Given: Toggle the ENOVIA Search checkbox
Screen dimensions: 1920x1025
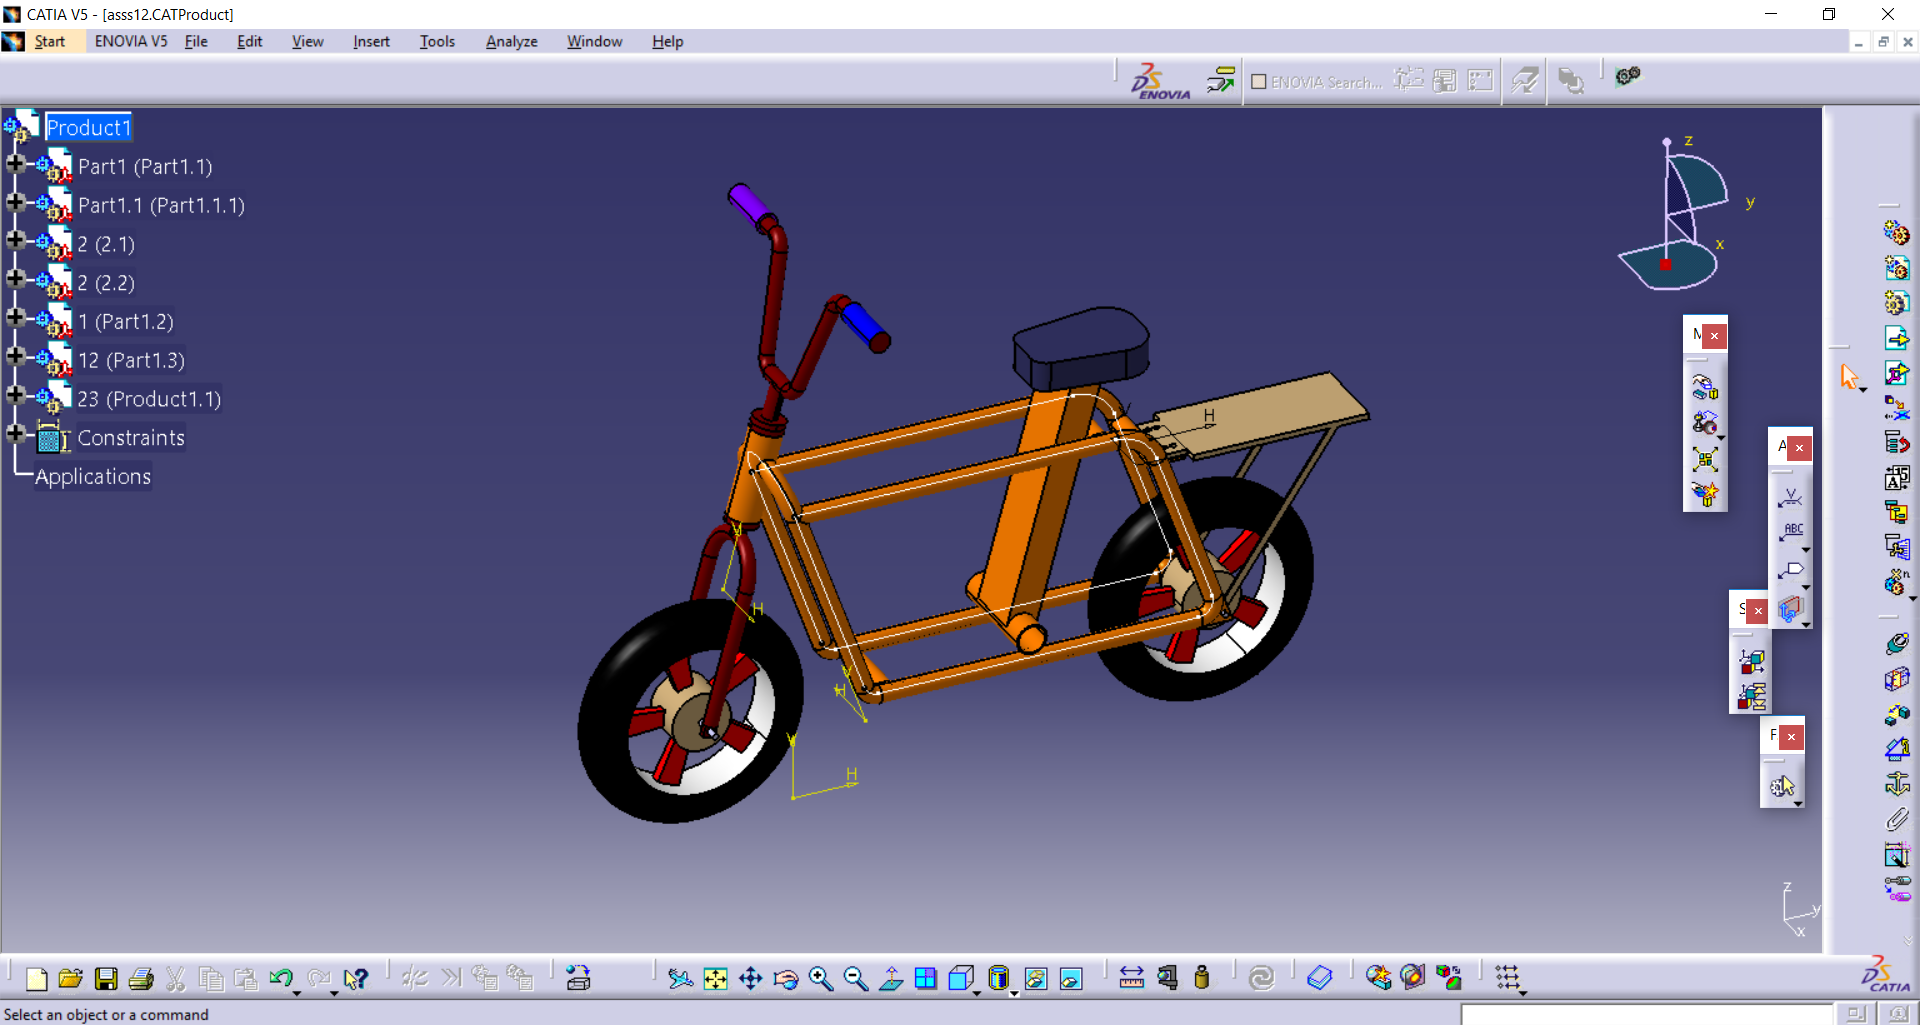Looking at the screenshot, I should click(x=1259, y=82).
